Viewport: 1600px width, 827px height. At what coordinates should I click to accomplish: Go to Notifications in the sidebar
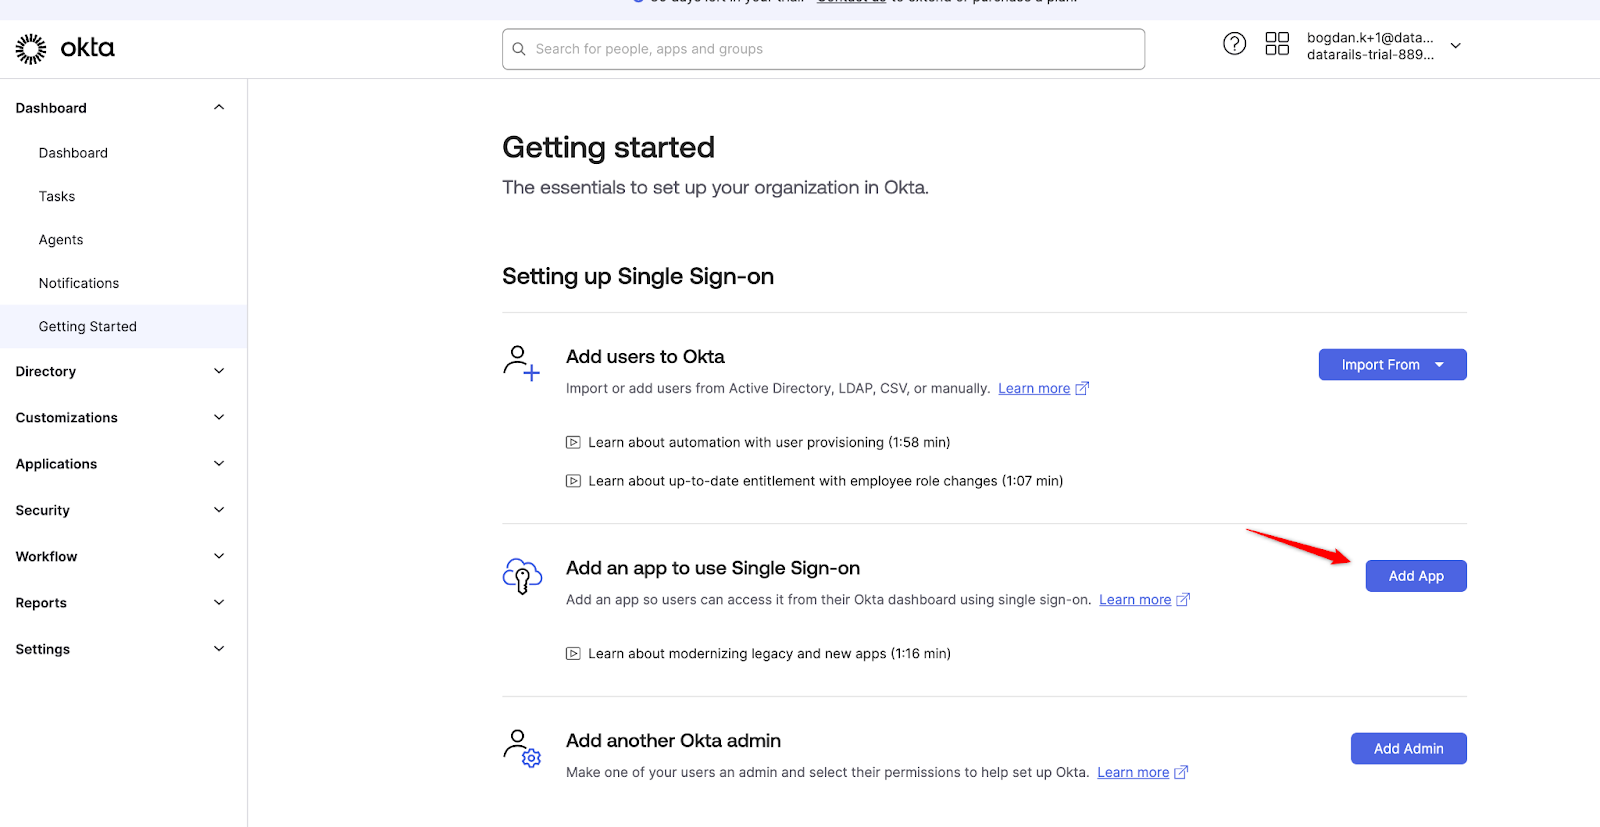pyautogui.click(x=79, y=283)
